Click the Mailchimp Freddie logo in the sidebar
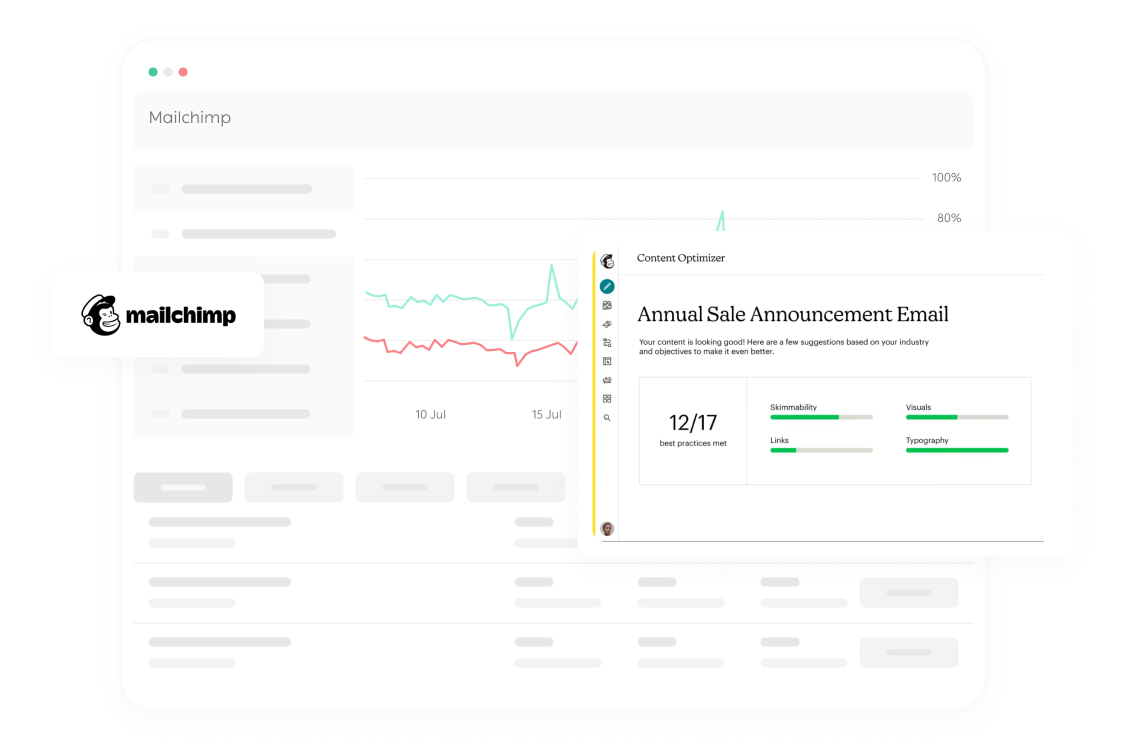This screenshot has width=1125, height=750. coord(607,261)
